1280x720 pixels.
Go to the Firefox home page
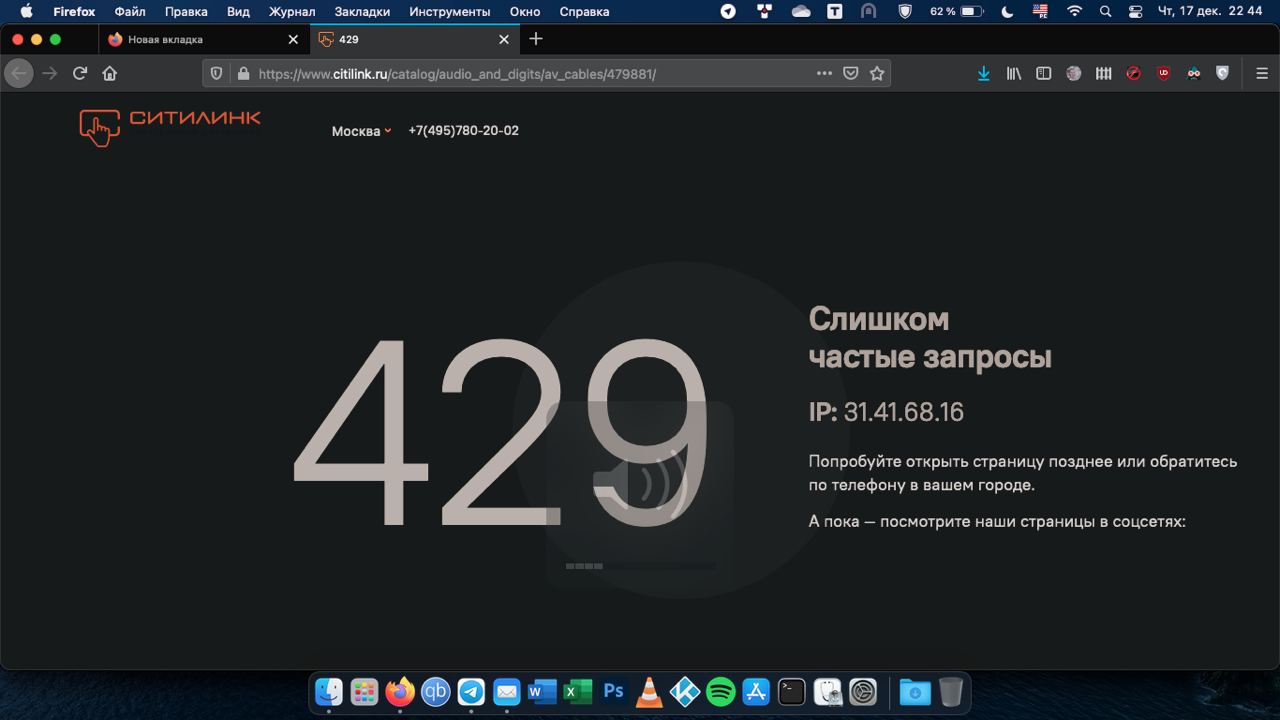click(x=110, y=73)
